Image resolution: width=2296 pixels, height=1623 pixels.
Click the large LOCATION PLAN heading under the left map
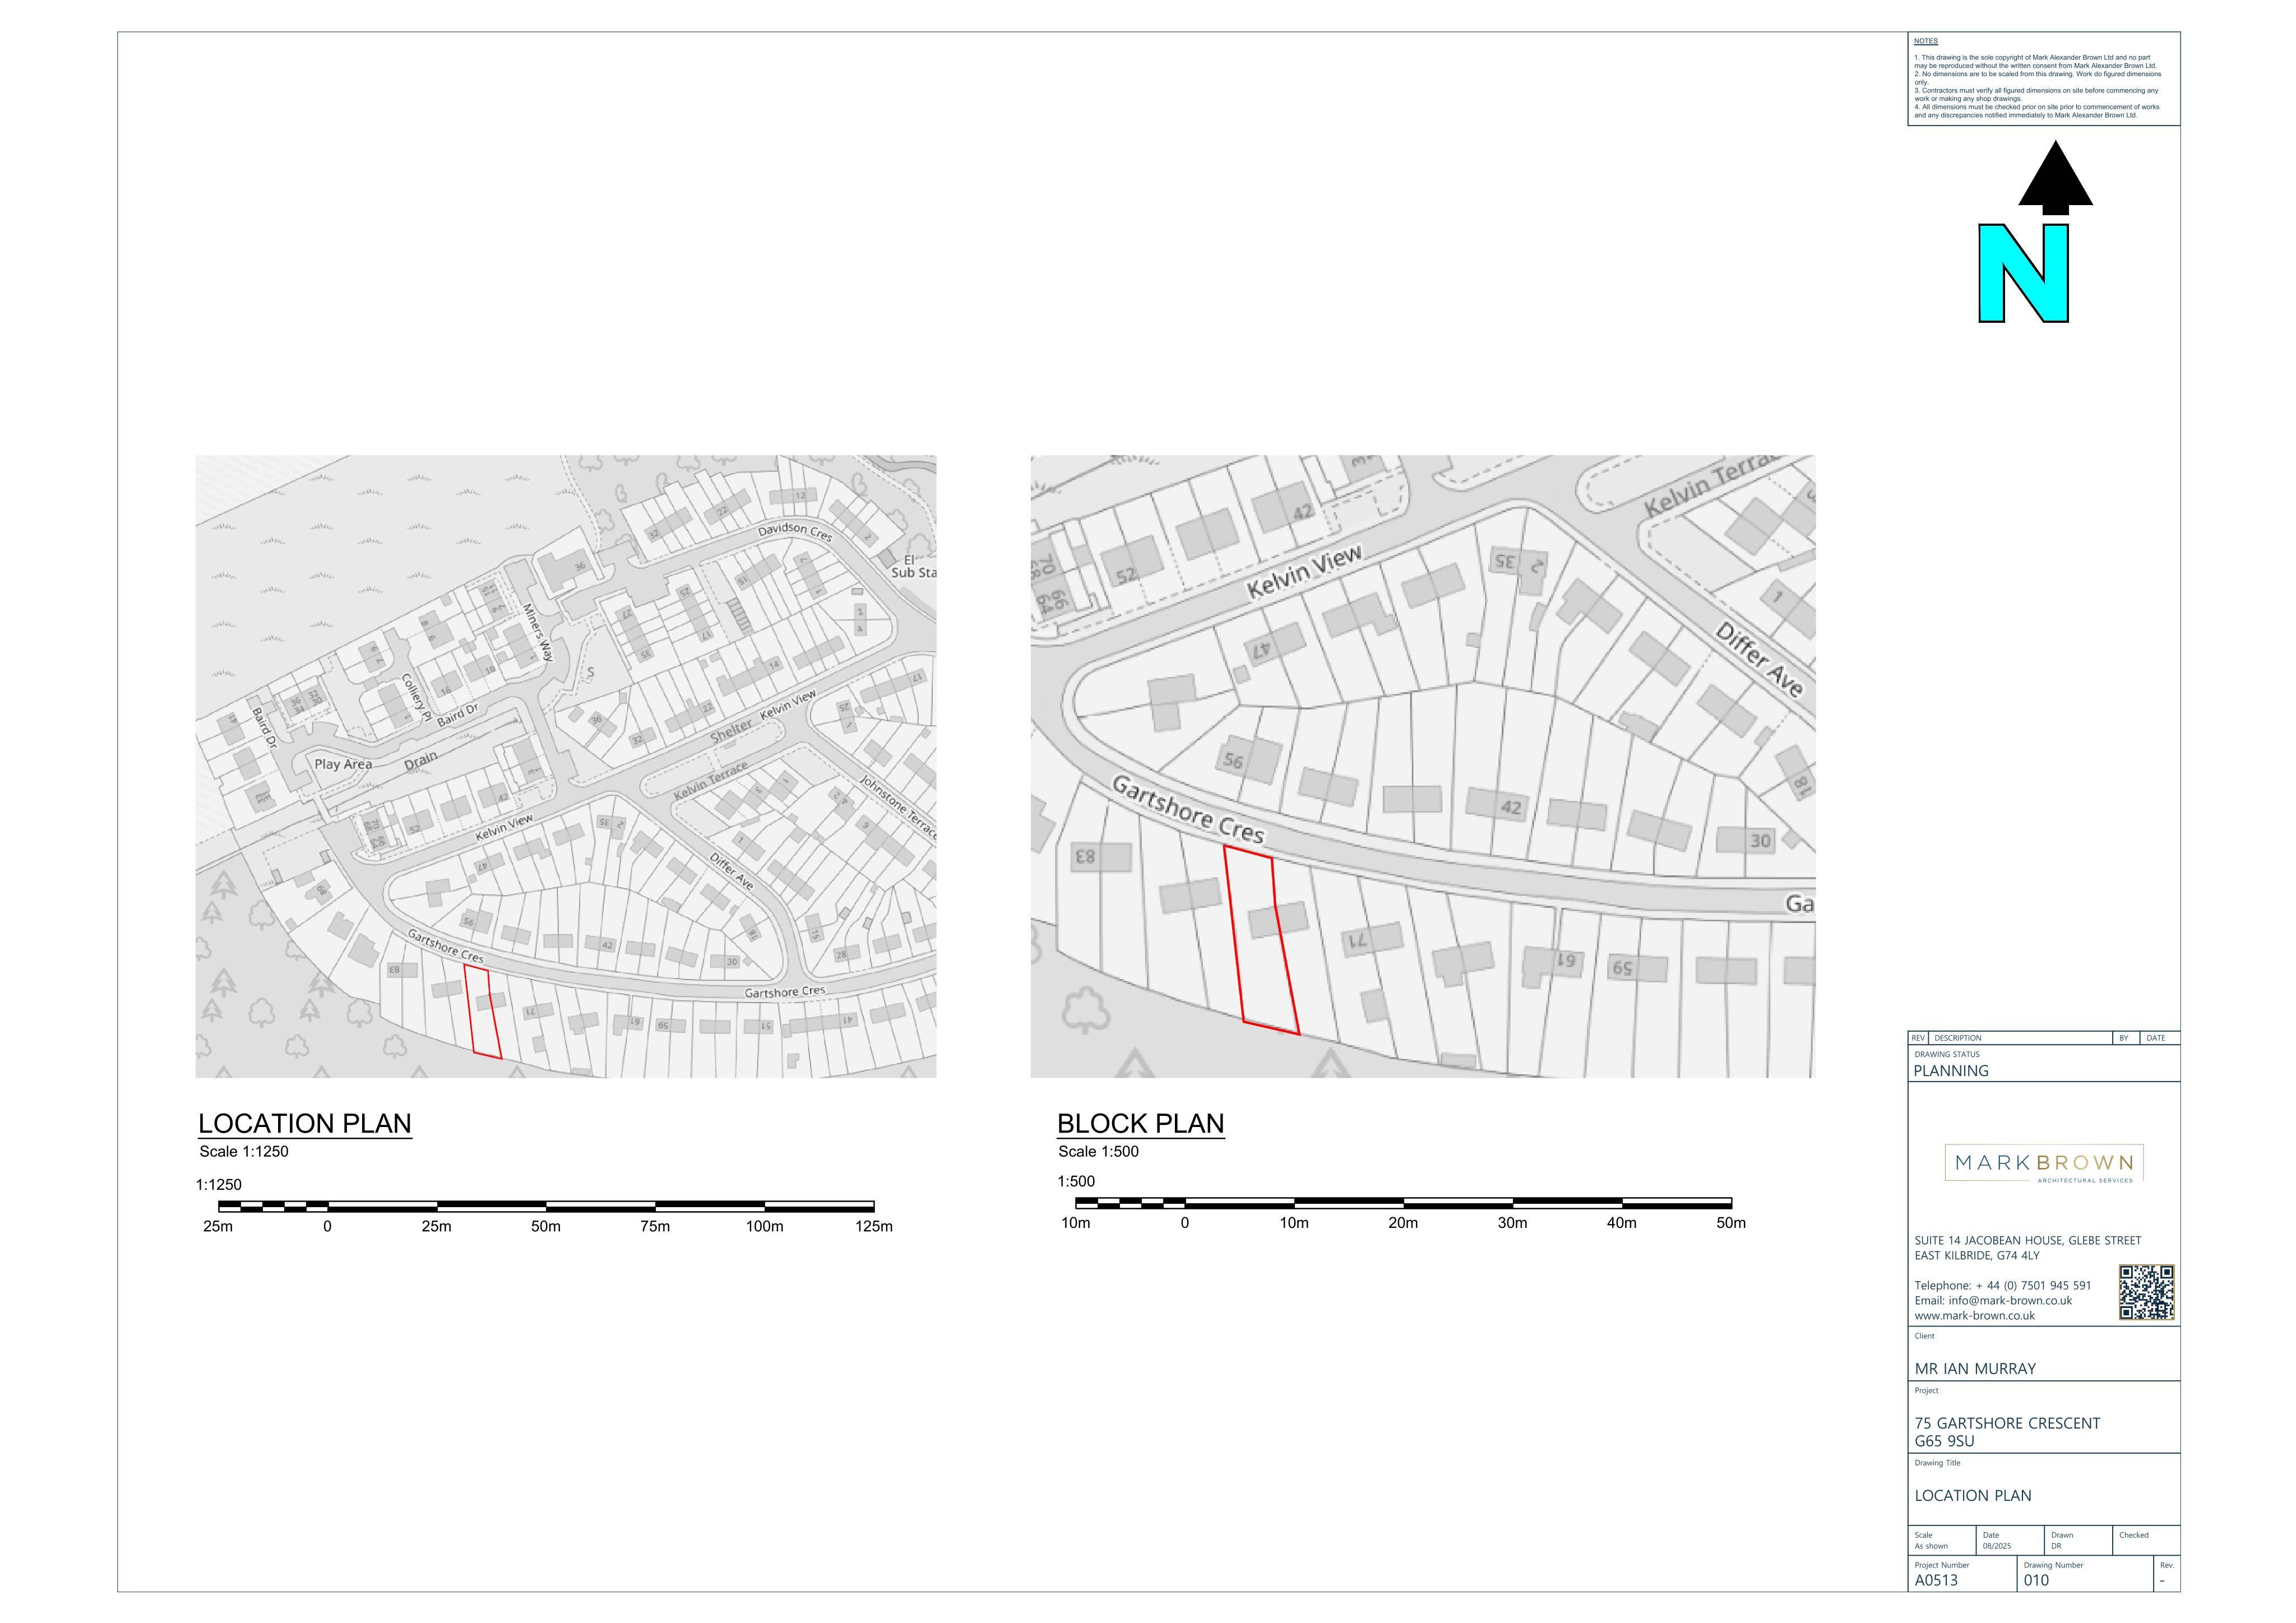[x=305, y=1123]
